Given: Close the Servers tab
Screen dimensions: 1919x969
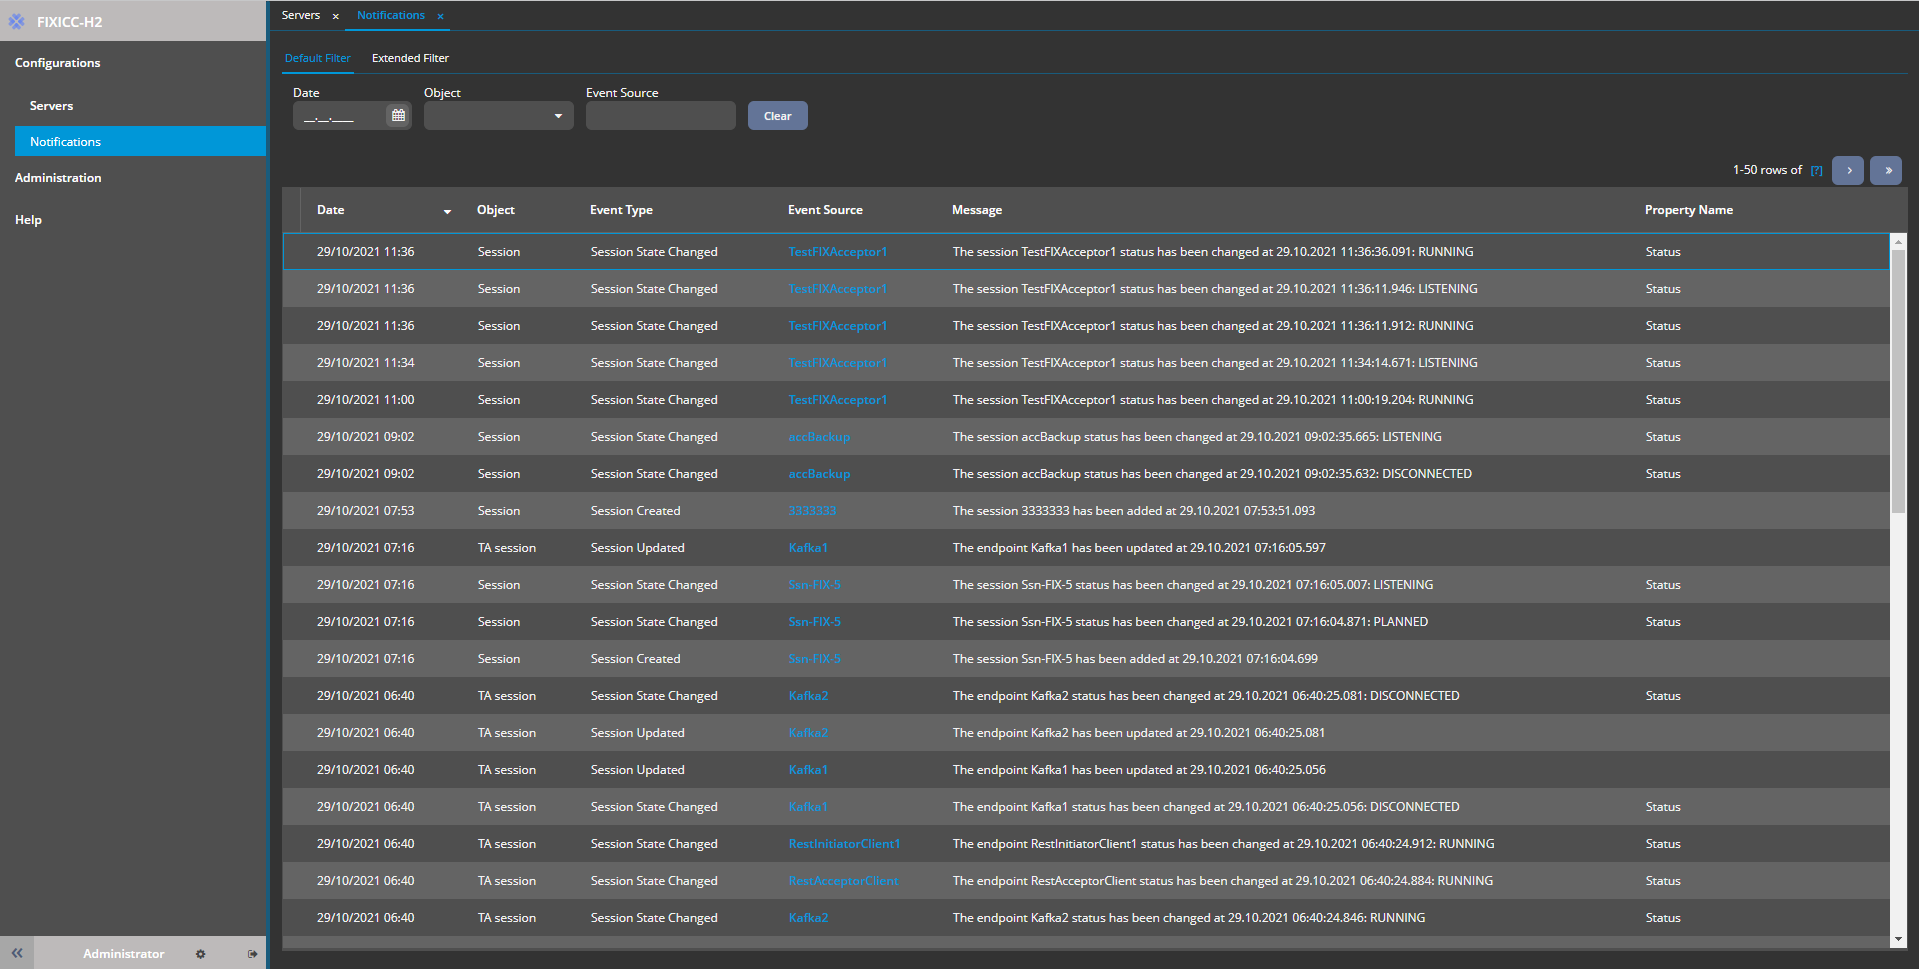Looking at the screenshot, I should [x=336, y=16].
